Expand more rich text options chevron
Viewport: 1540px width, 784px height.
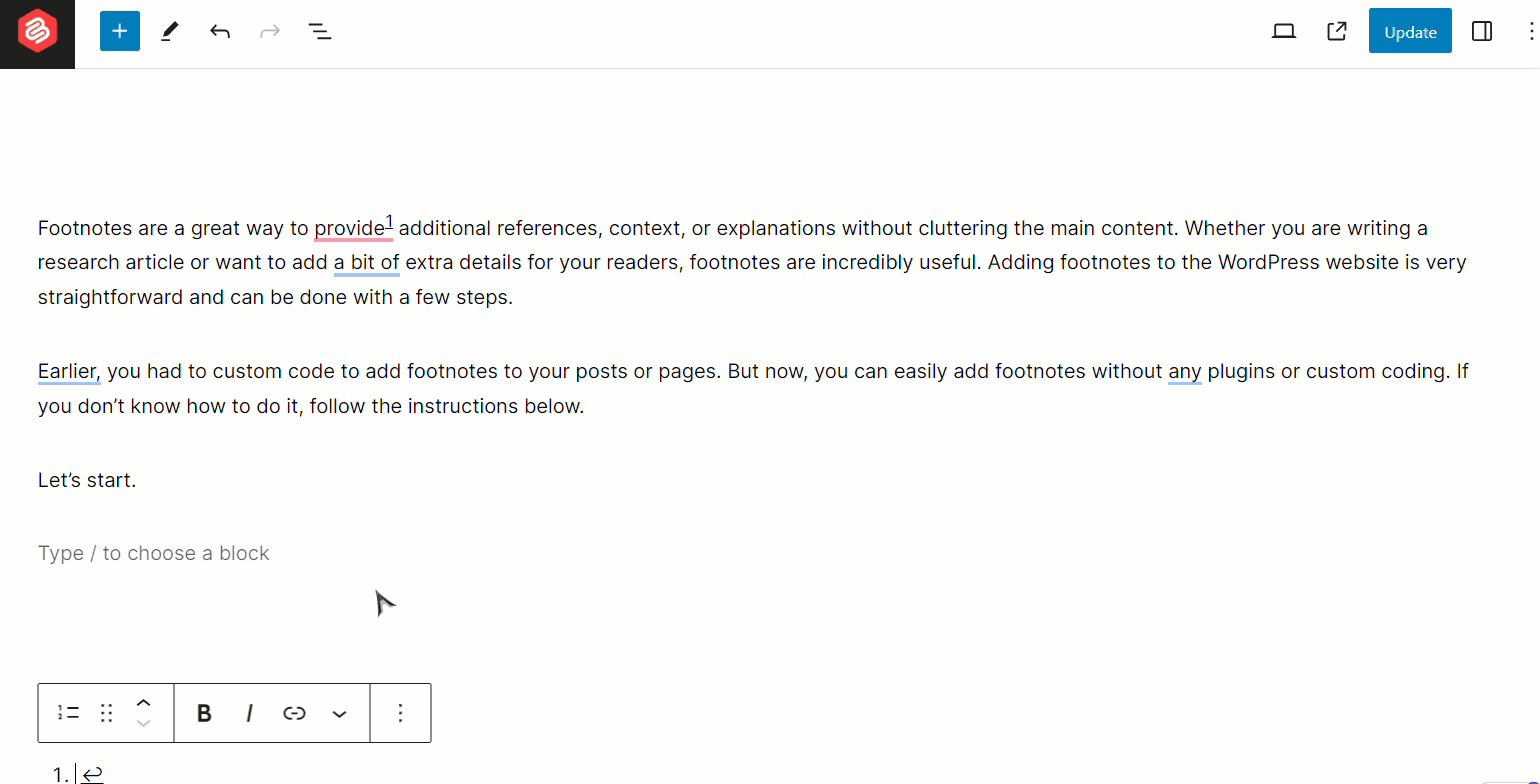click(x=339, y=713)
